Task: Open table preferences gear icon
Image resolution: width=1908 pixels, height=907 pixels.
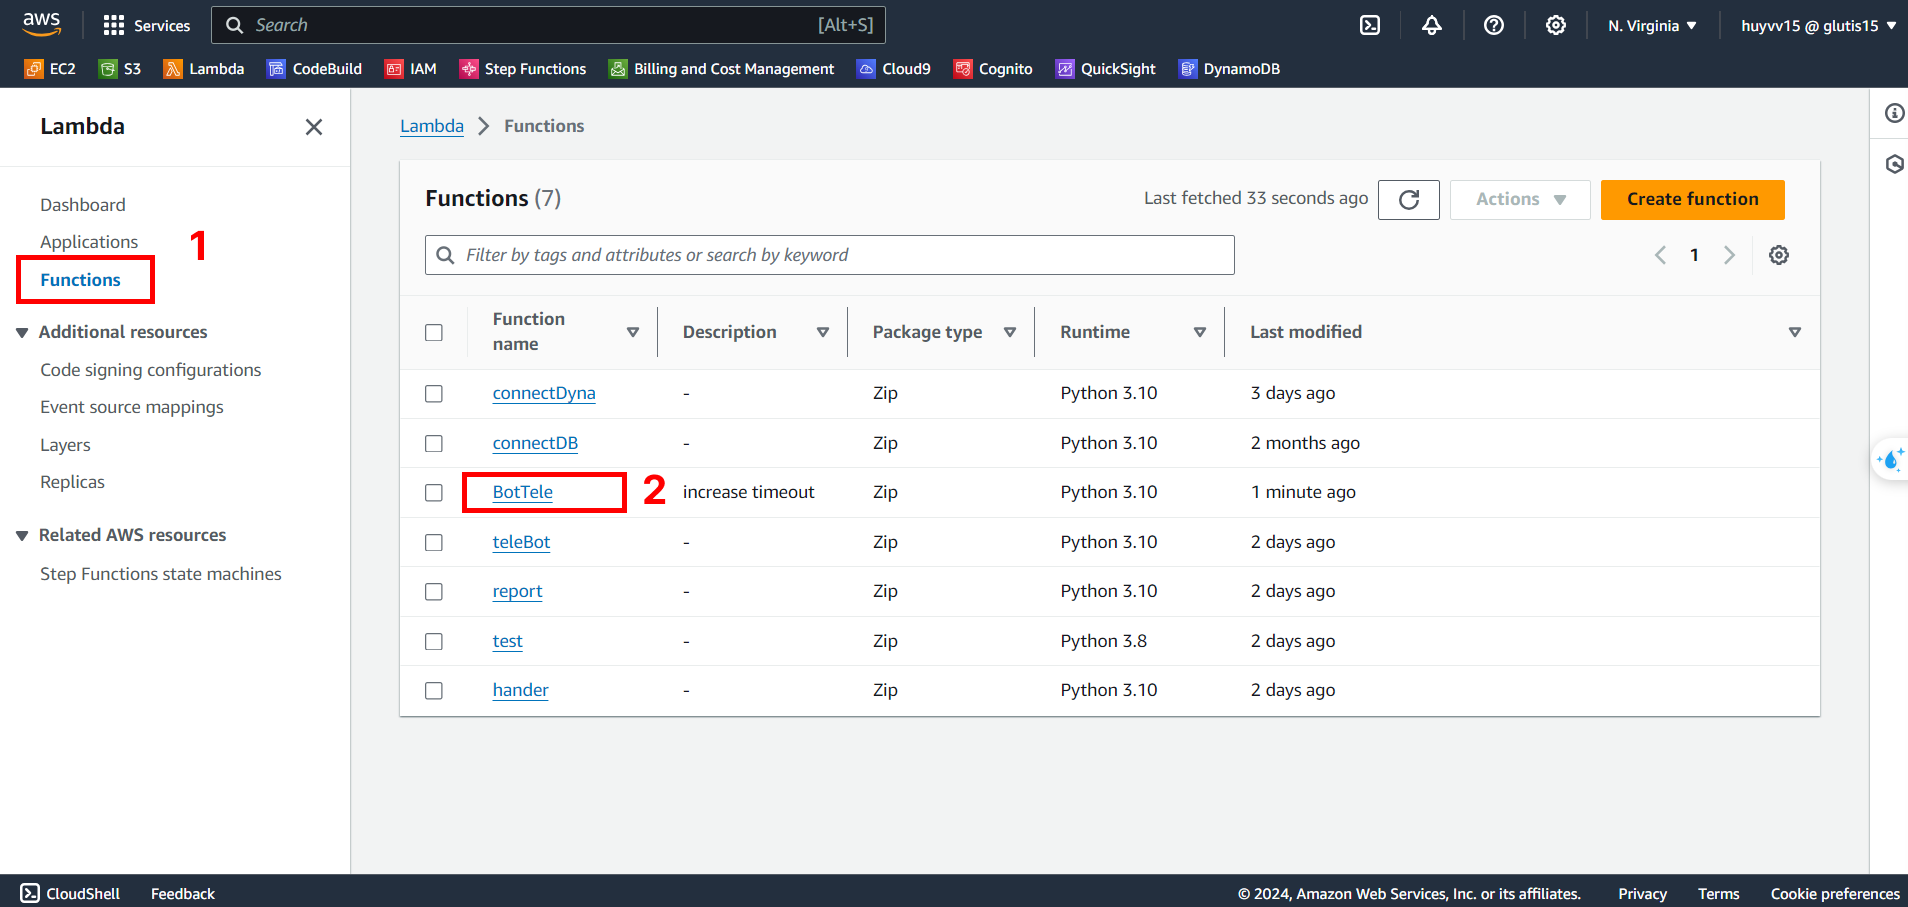Action: (1779, 255)
